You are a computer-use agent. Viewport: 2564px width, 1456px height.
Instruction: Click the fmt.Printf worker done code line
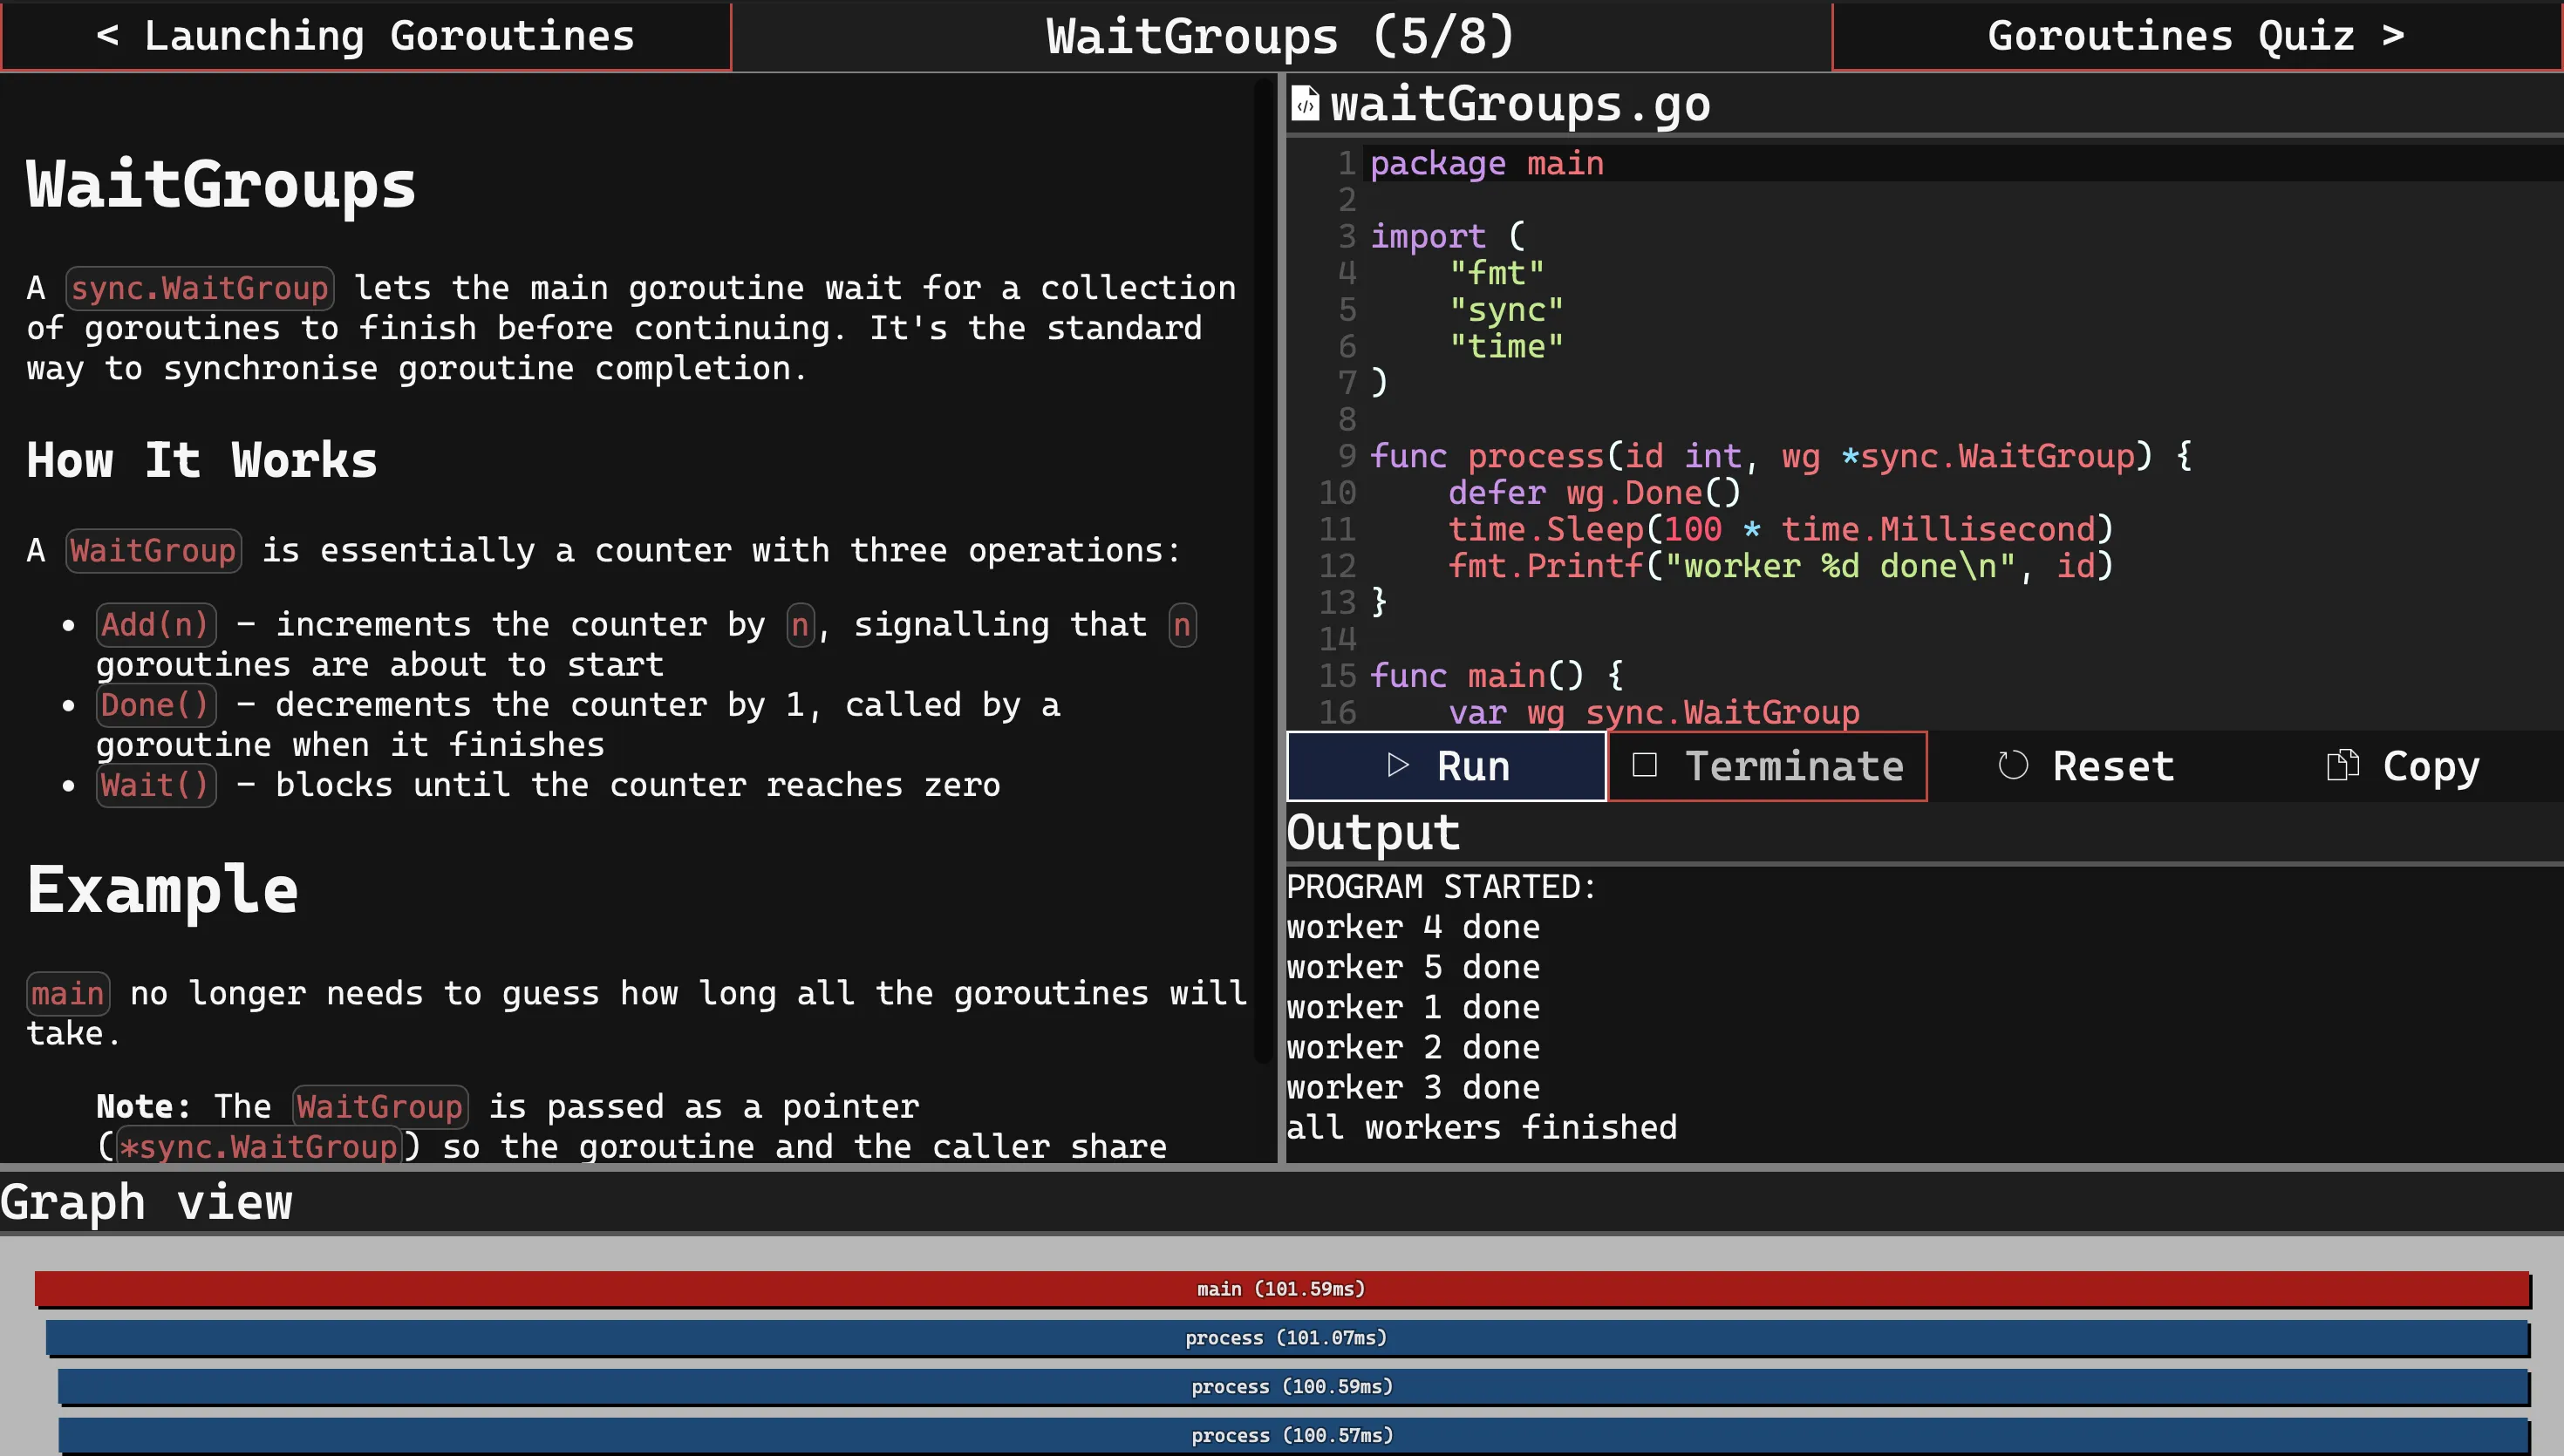click(x=1780, y=567)
